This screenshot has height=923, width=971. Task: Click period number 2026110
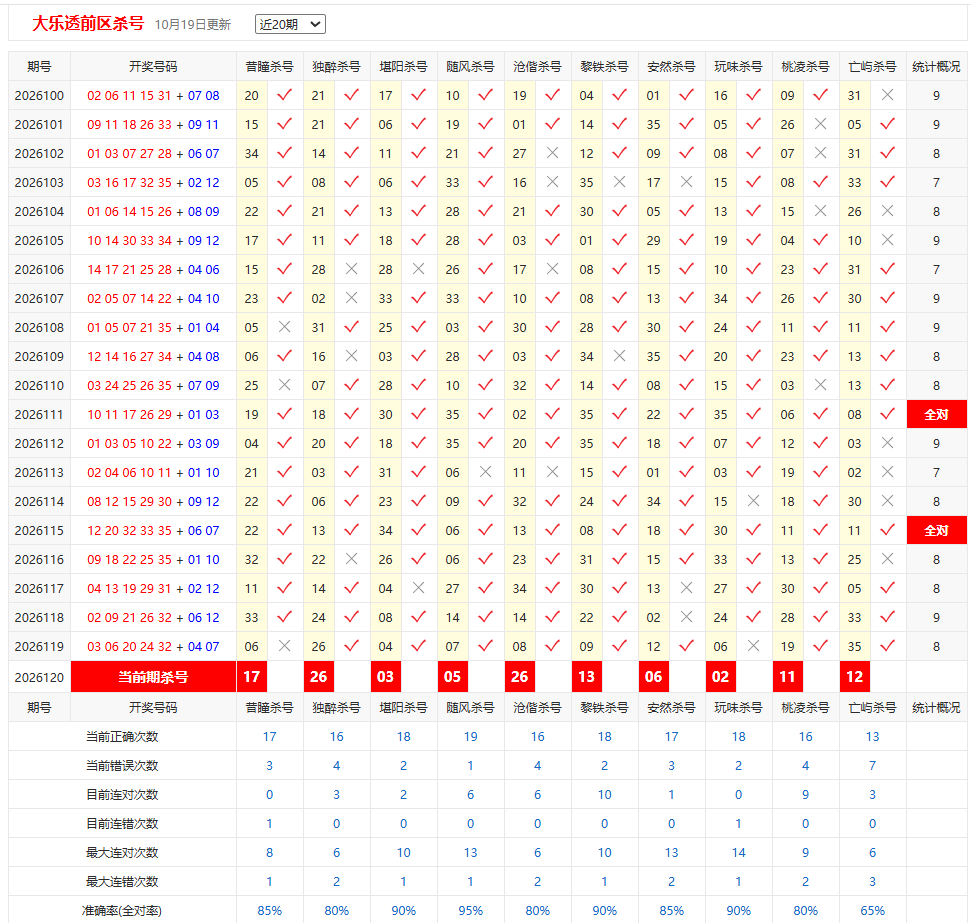(39, 386)
